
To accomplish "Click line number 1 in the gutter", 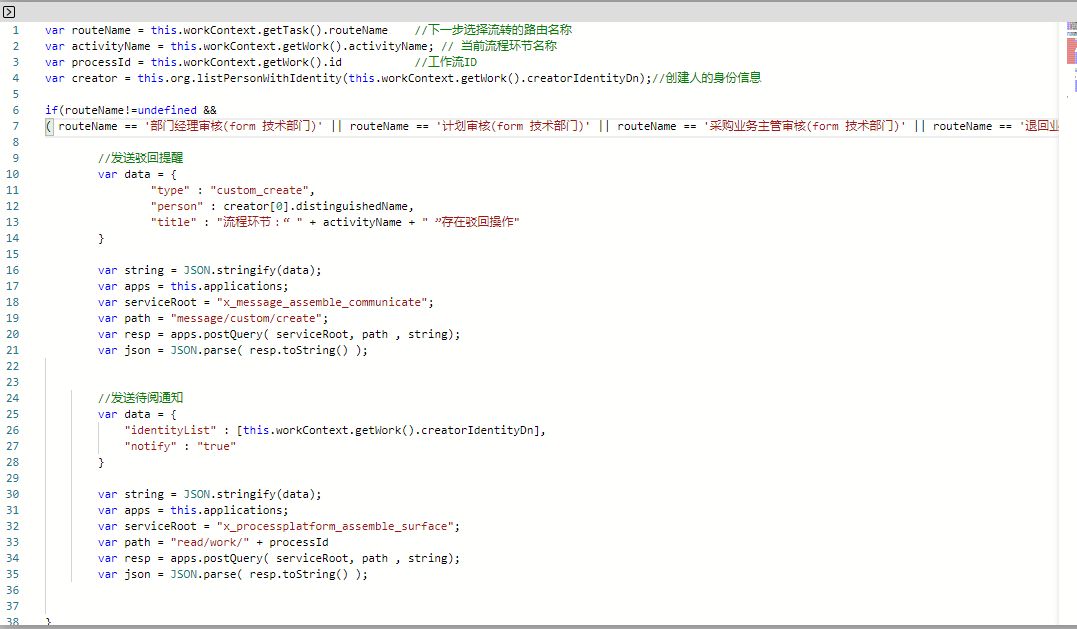I will [x=15, y=30].
